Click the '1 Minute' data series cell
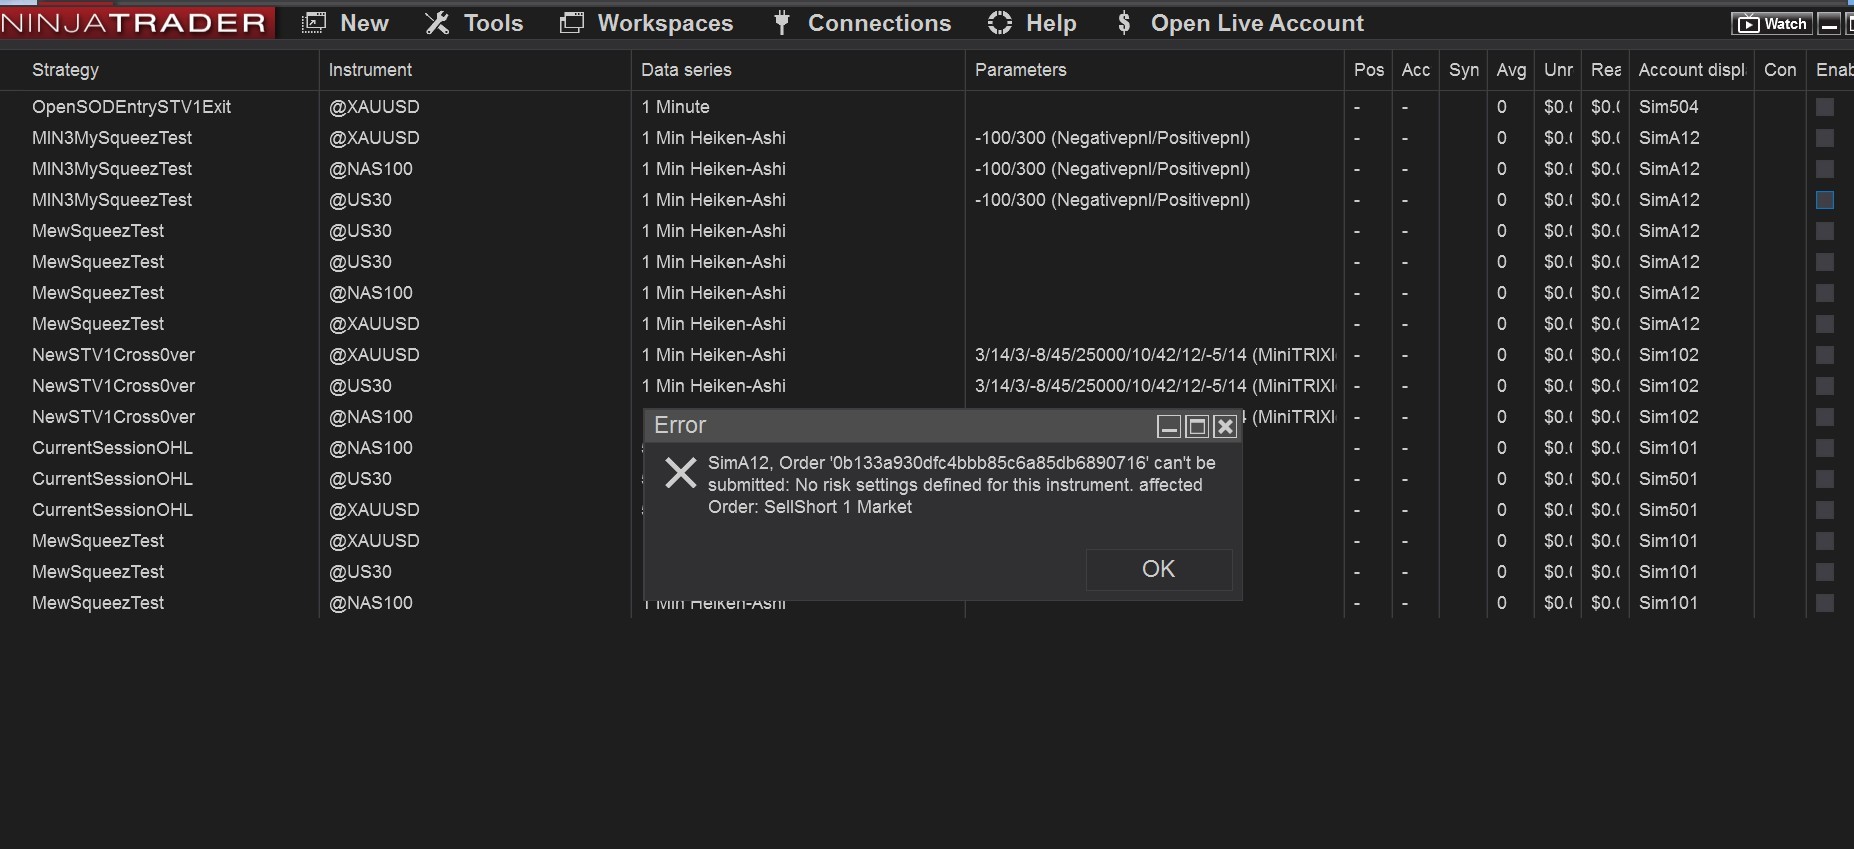This screenshot has width=1854, height=849. point(676,107)
